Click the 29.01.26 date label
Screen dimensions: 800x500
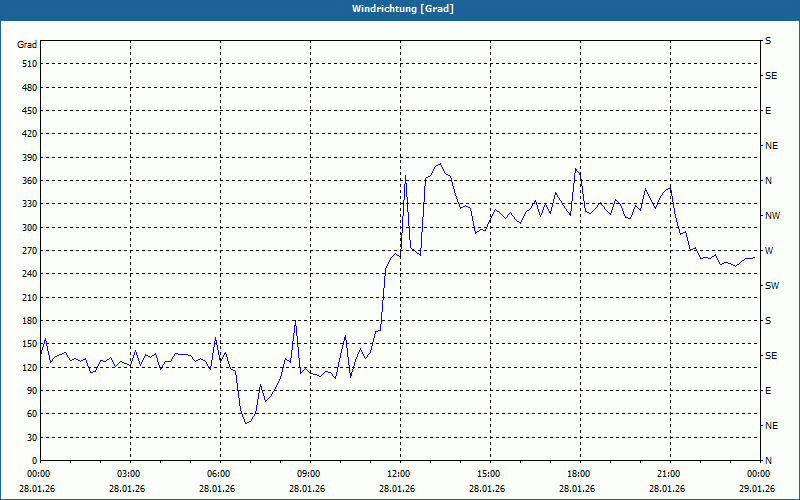point(757,489)
